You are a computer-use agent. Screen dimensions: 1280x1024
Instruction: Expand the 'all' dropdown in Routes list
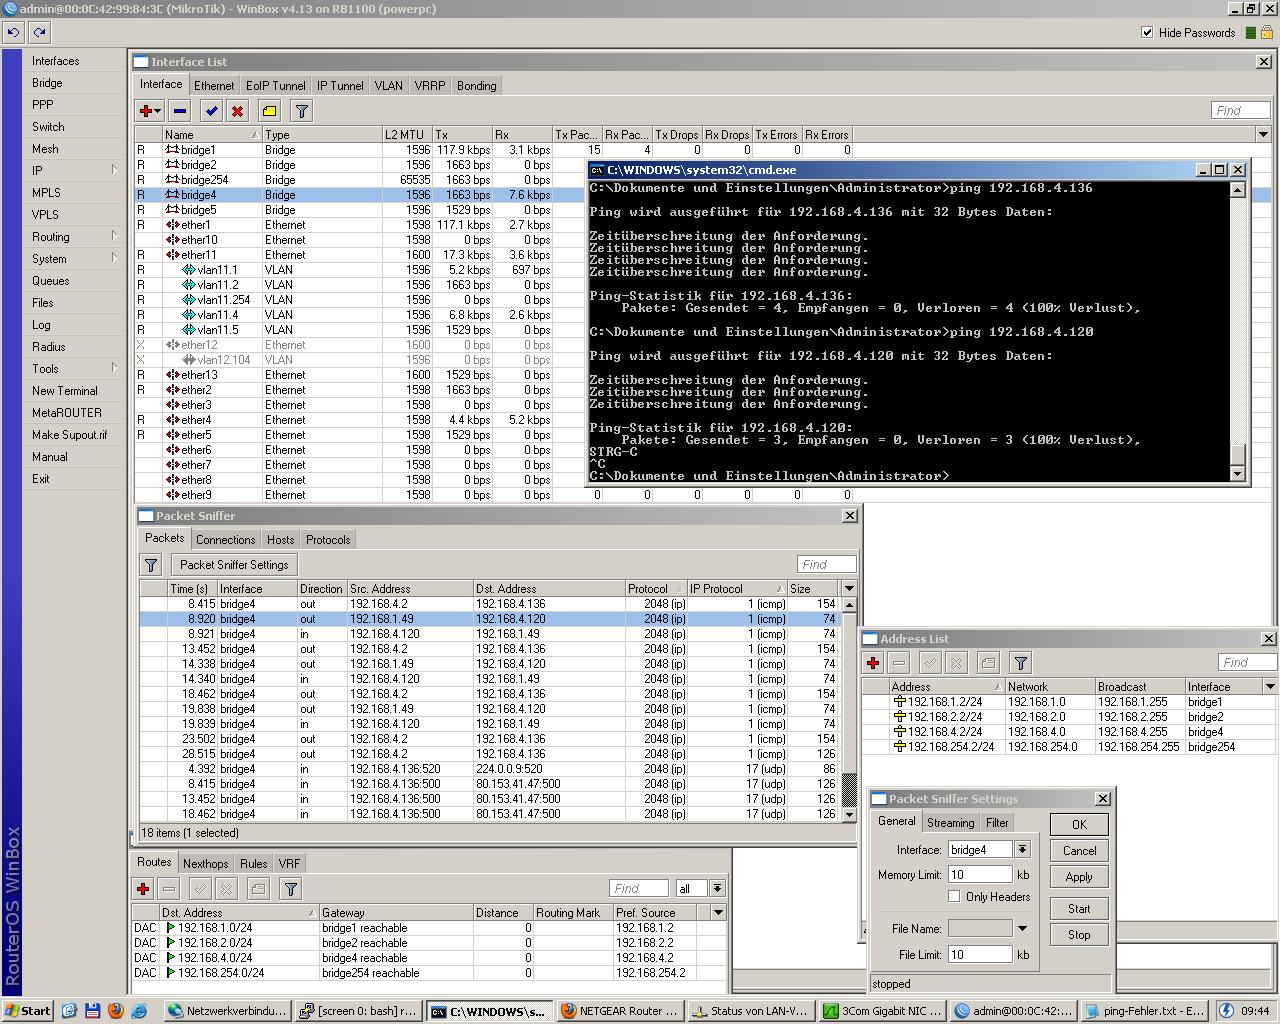717,889
